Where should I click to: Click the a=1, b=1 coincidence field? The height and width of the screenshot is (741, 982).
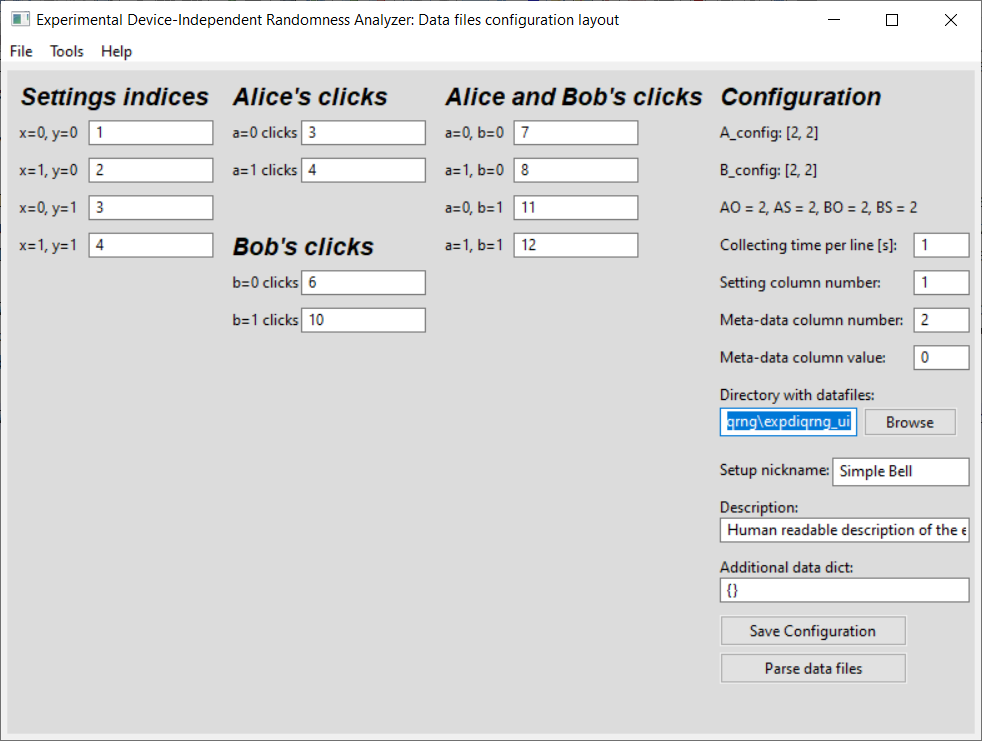(576, 245)
